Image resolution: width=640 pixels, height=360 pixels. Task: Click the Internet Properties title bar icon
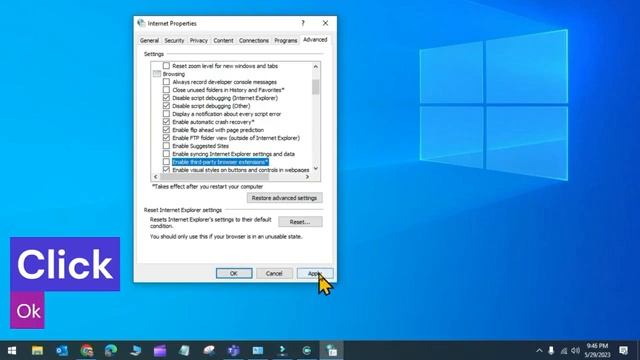pos(141,23)
